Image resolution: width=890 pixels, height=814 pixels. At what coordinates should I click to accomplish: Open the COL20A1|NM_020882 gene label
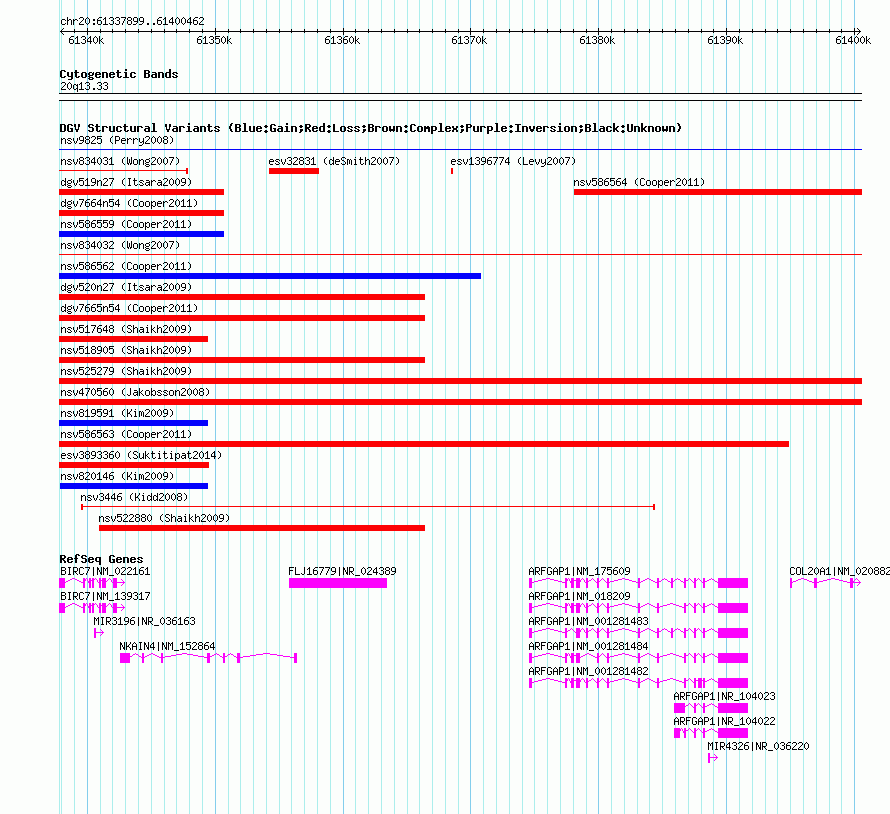click(839, 571)
